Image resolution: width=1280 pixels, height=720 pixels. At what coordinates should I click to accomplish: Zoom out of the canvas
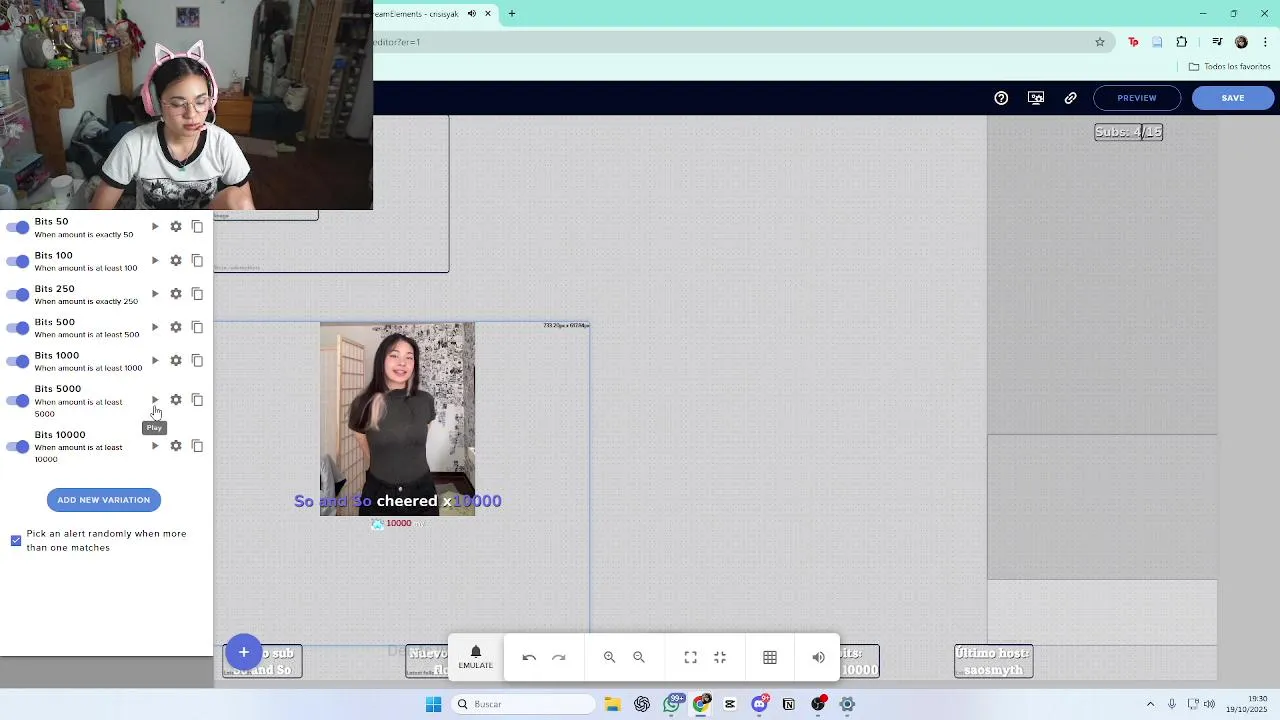click(x=639, y=657)
